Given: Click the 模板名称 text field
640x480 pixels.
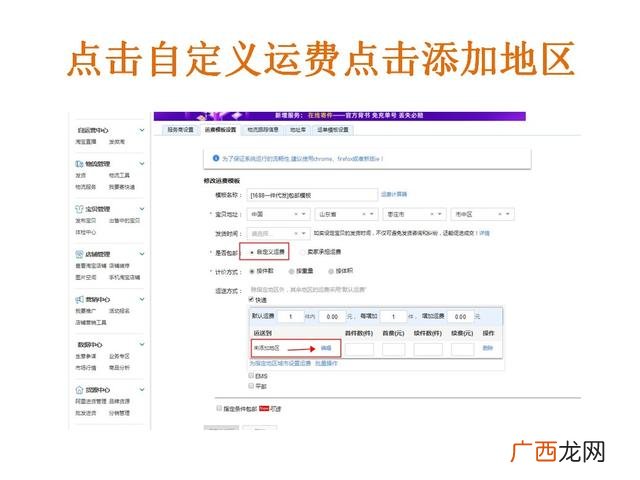Looking at the screenshot, I should (312, 195).
